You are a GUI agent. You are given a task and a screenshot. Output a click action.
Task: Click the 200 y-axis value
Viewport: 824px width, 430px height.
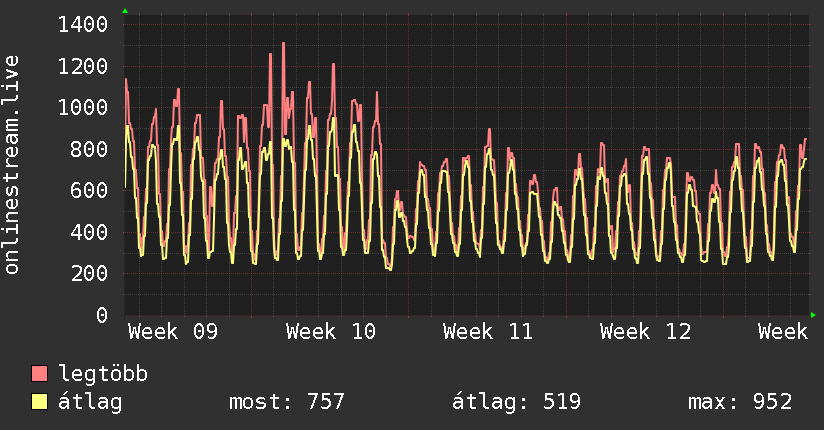coord(89,273)
